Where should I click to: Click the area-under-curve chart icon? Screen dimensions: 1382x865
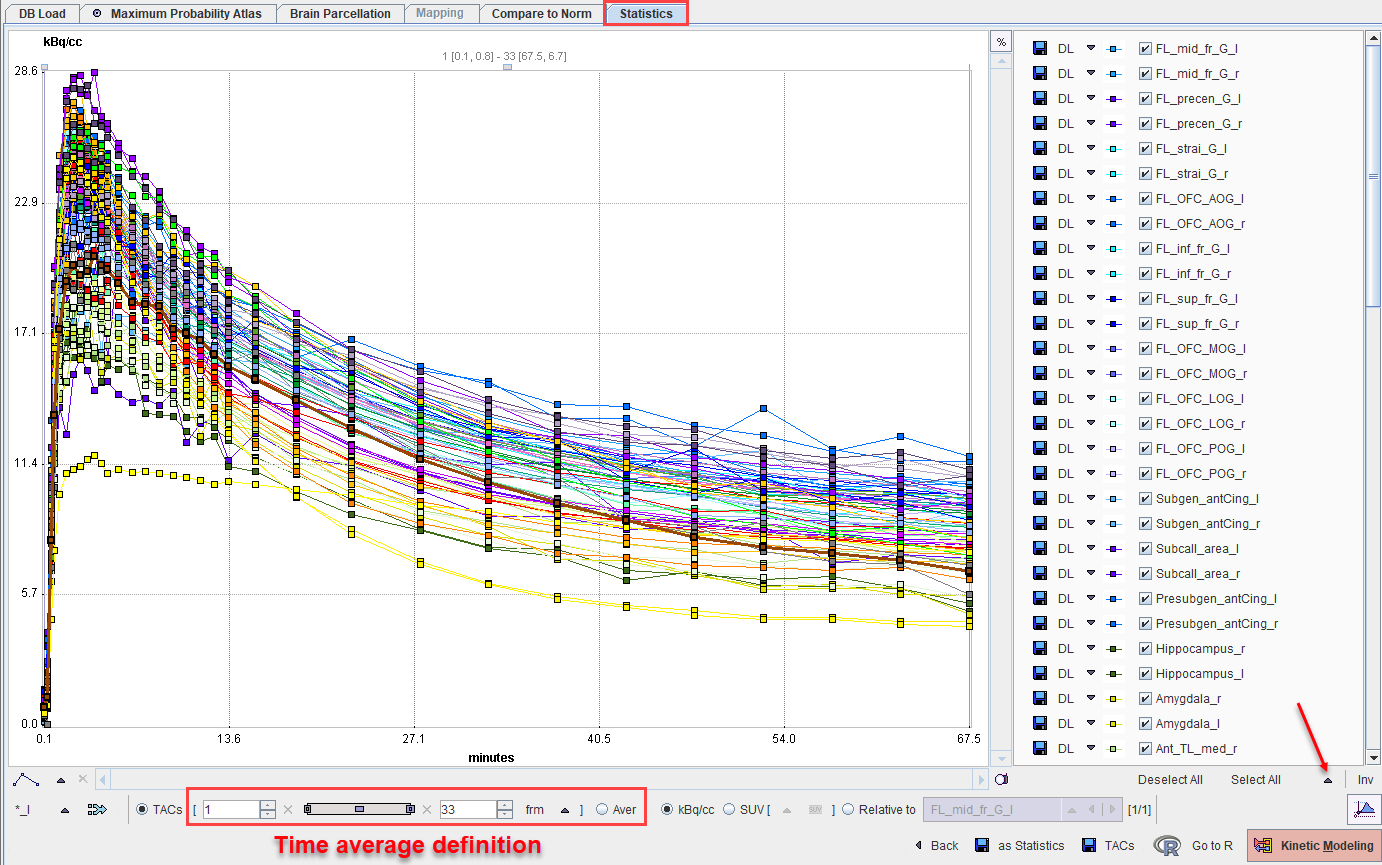click(x=1362, y=808)
